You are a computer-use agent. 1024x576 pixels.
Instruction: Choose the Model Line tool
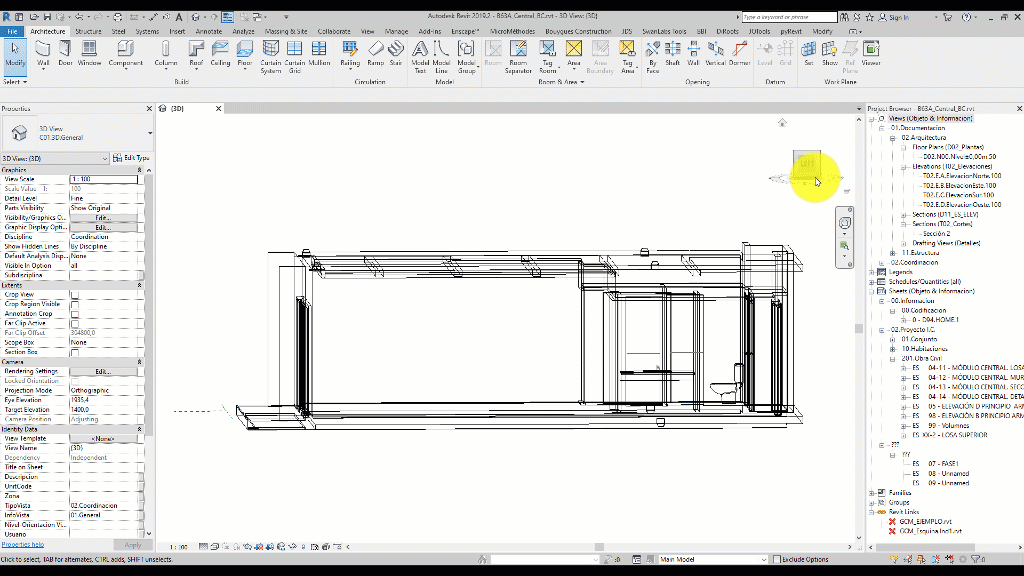[x=441, y=57]
